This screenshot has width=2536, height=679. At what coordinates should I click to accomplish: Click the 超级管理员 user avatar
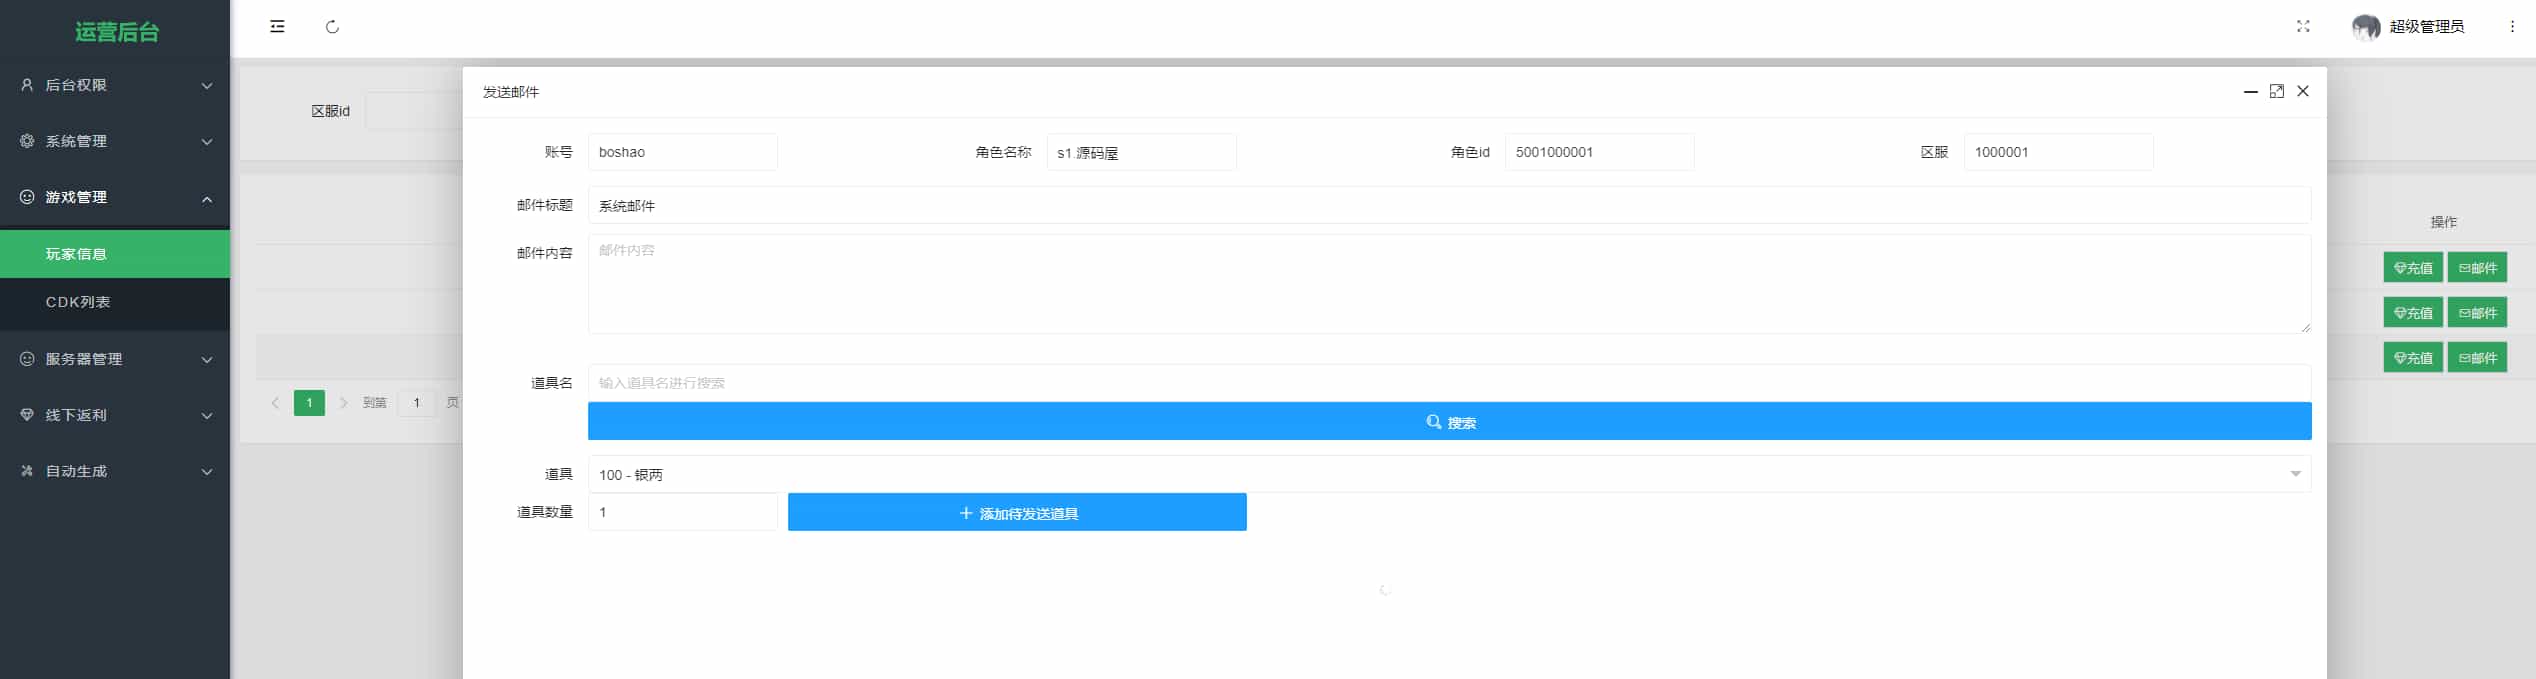[2365, 27]
